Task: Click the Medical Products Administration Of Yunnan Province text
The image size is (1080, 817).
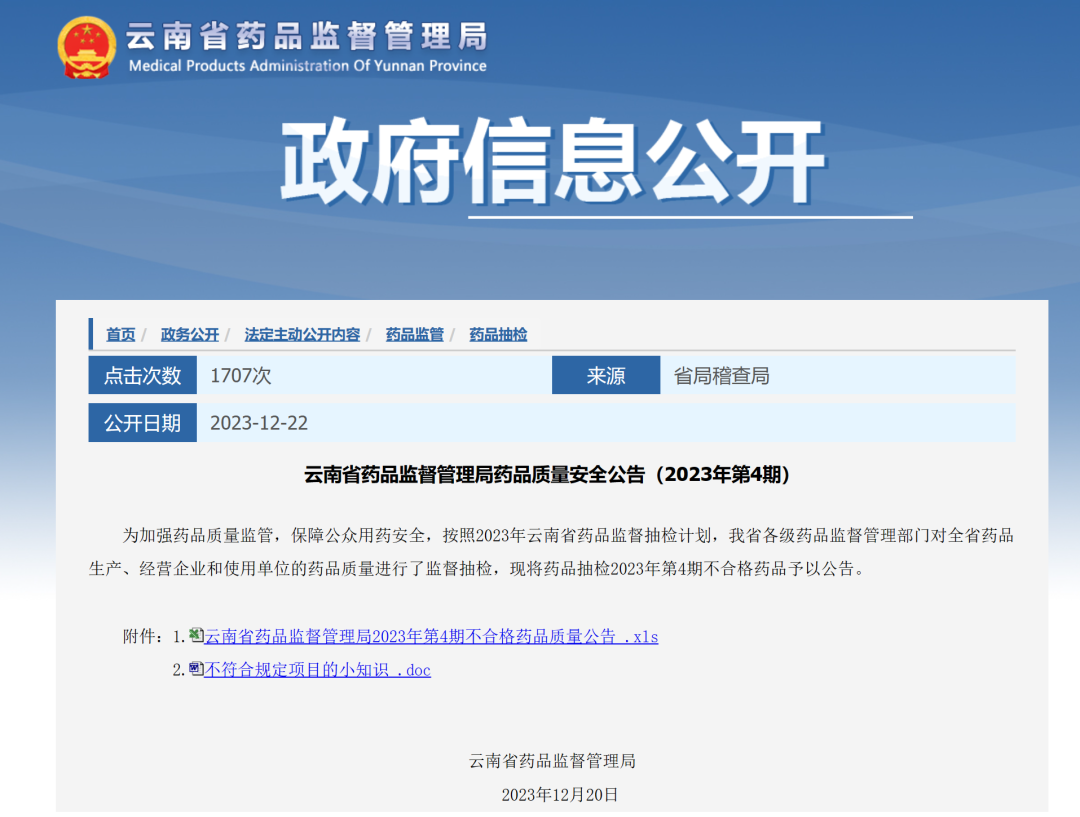Action: coord(307,66)
